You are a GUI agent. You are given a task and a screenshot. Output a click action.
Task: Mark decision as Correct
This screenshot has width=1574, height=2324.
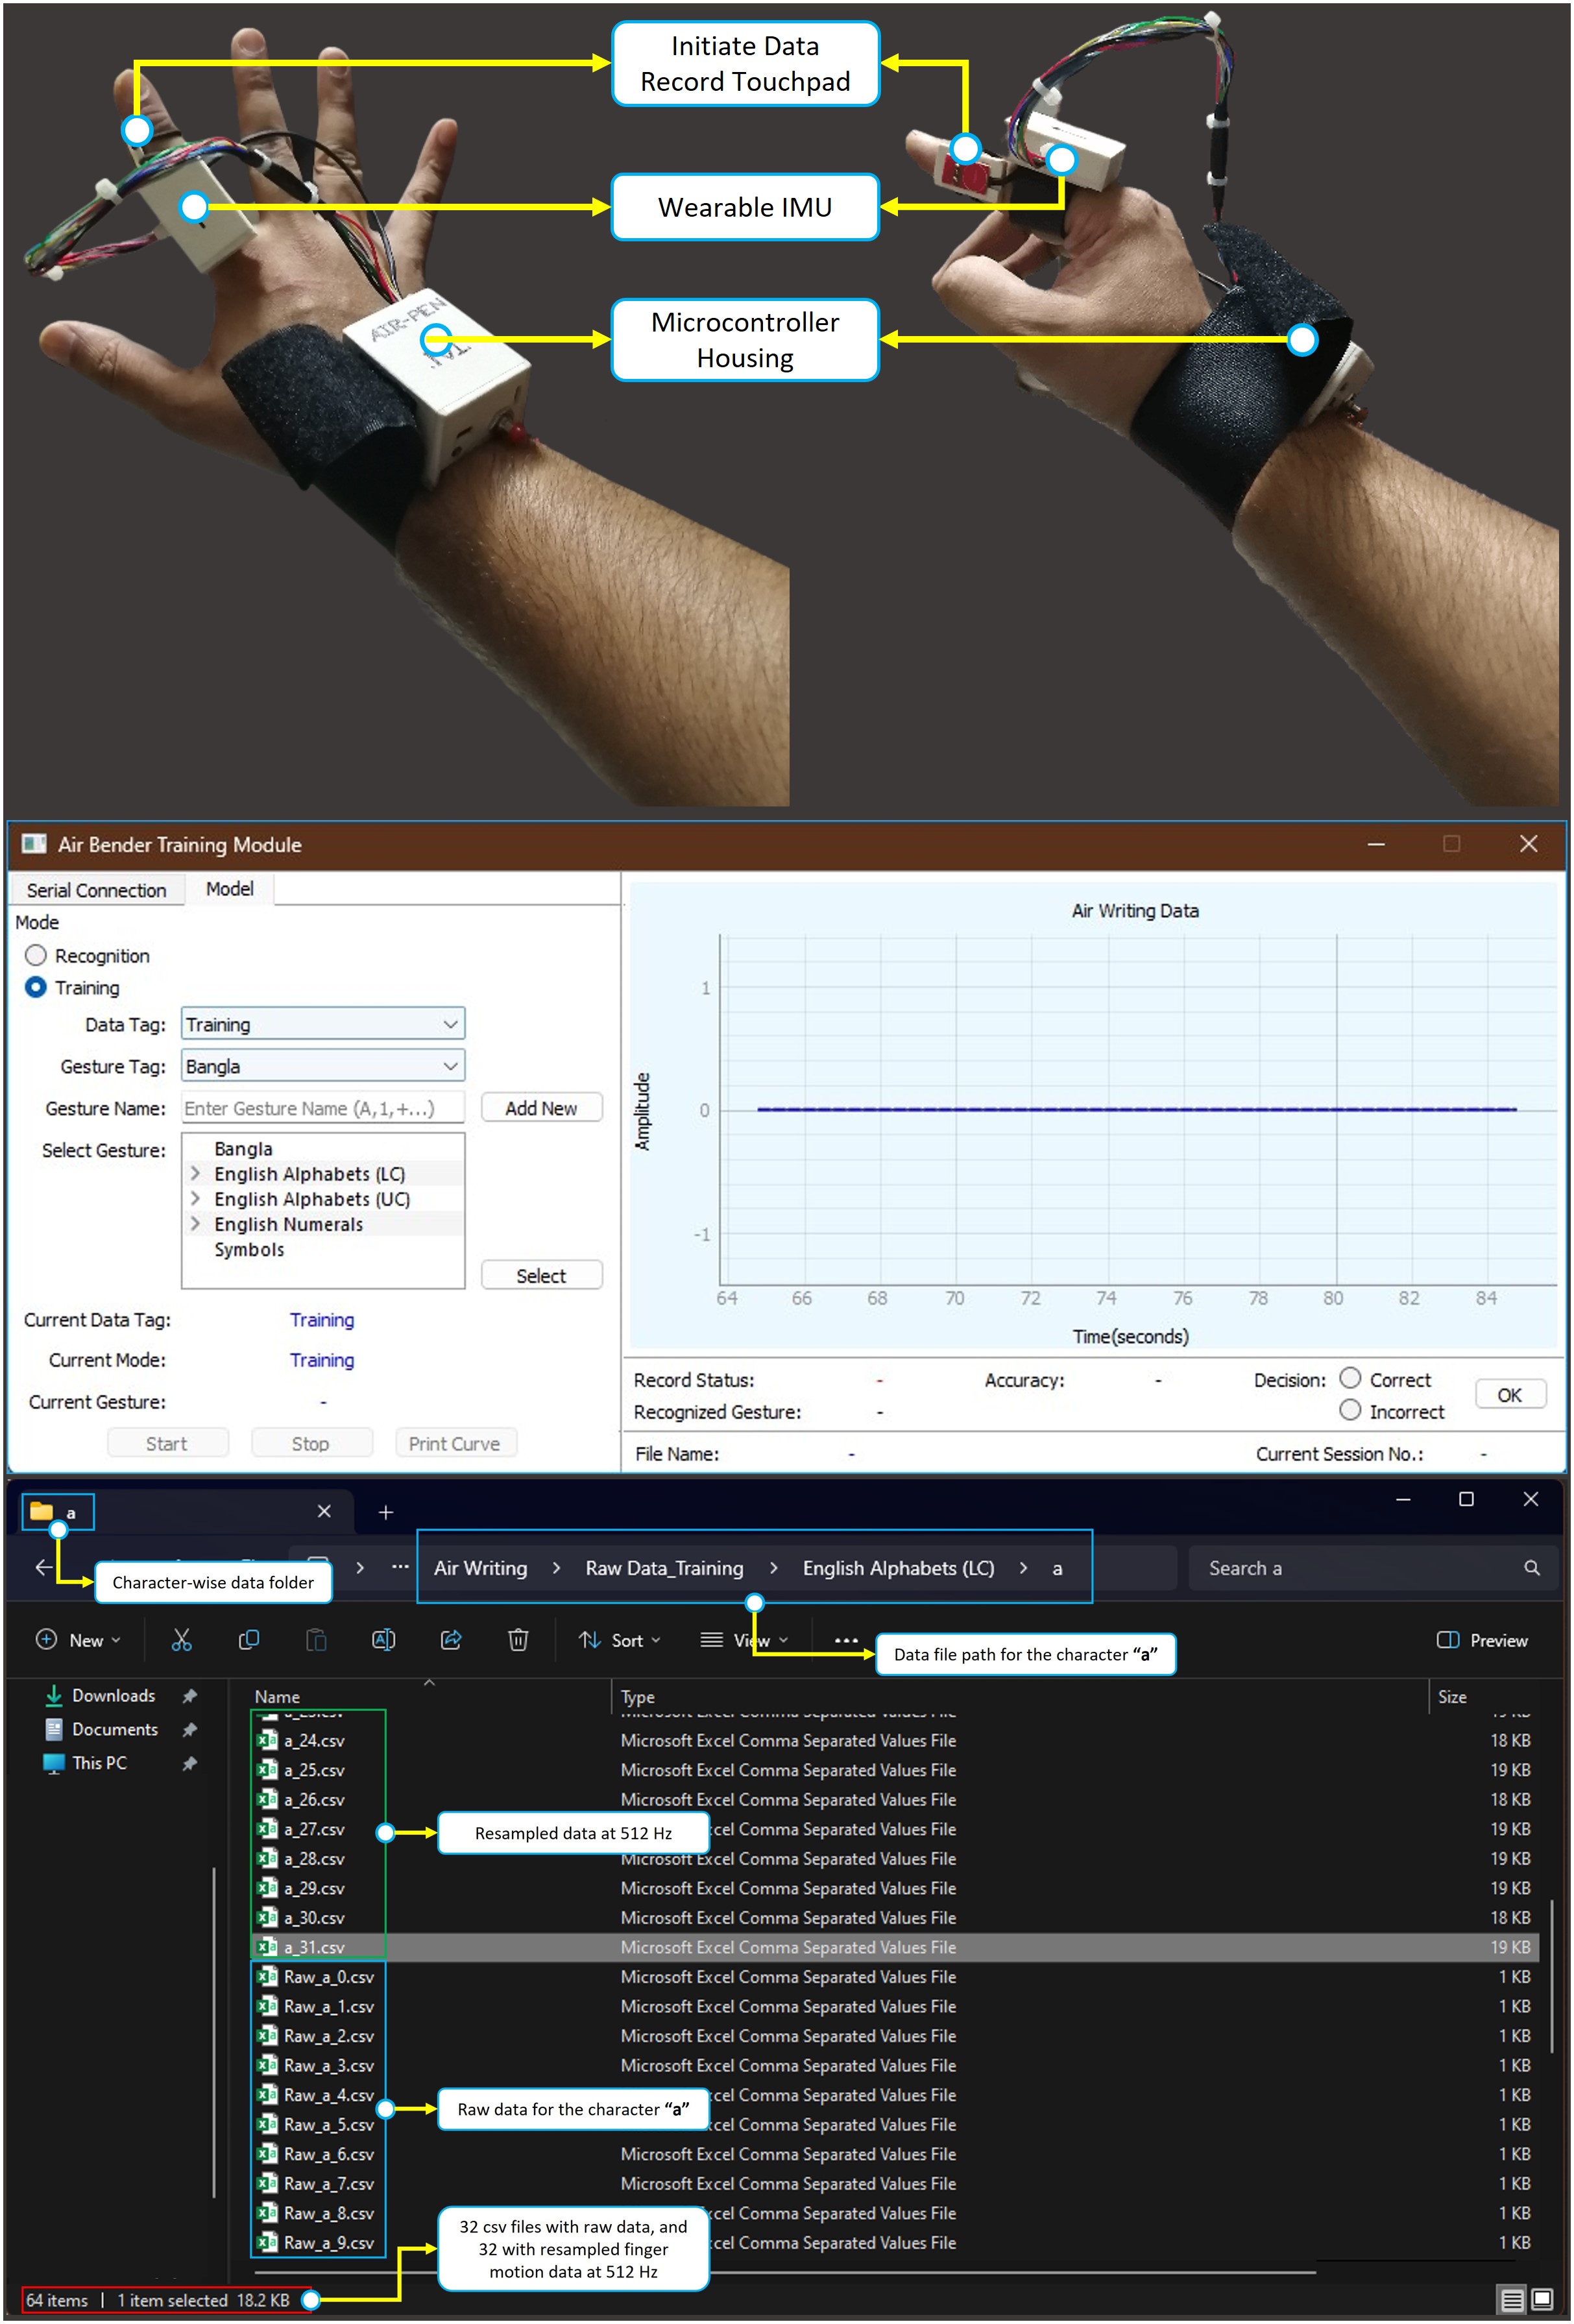[1350, 1379]
